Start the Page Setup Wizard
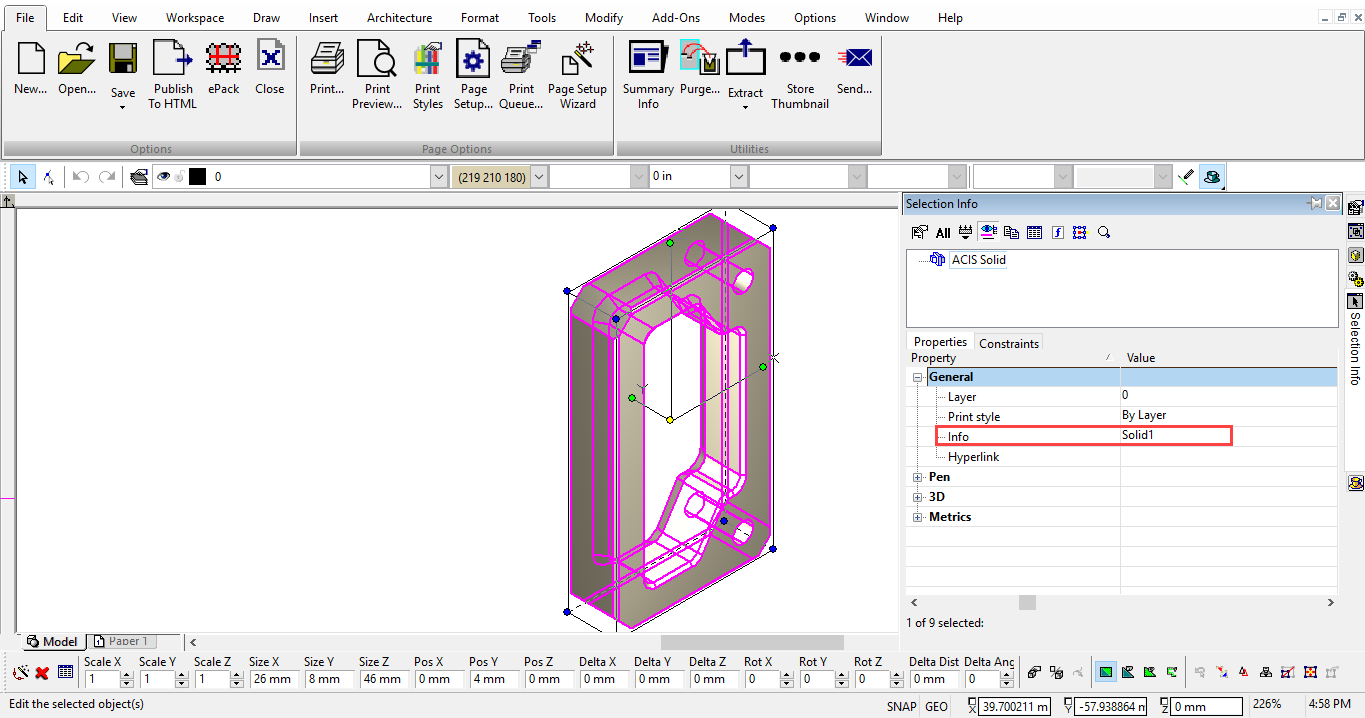This screenshot has width=1365, height=718. coord(577,58)
